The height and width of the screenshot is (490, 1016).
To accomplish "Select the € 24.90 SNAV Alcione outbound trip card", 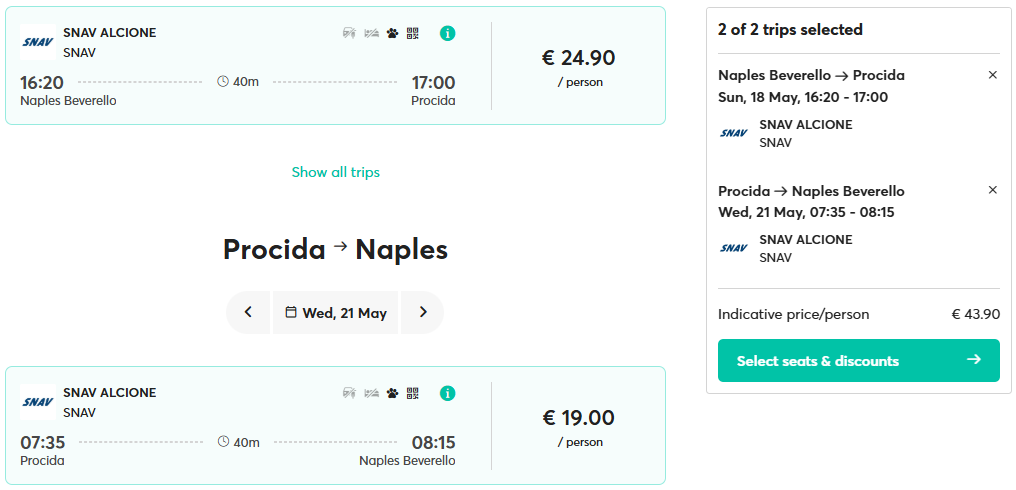I will (336, 65).
